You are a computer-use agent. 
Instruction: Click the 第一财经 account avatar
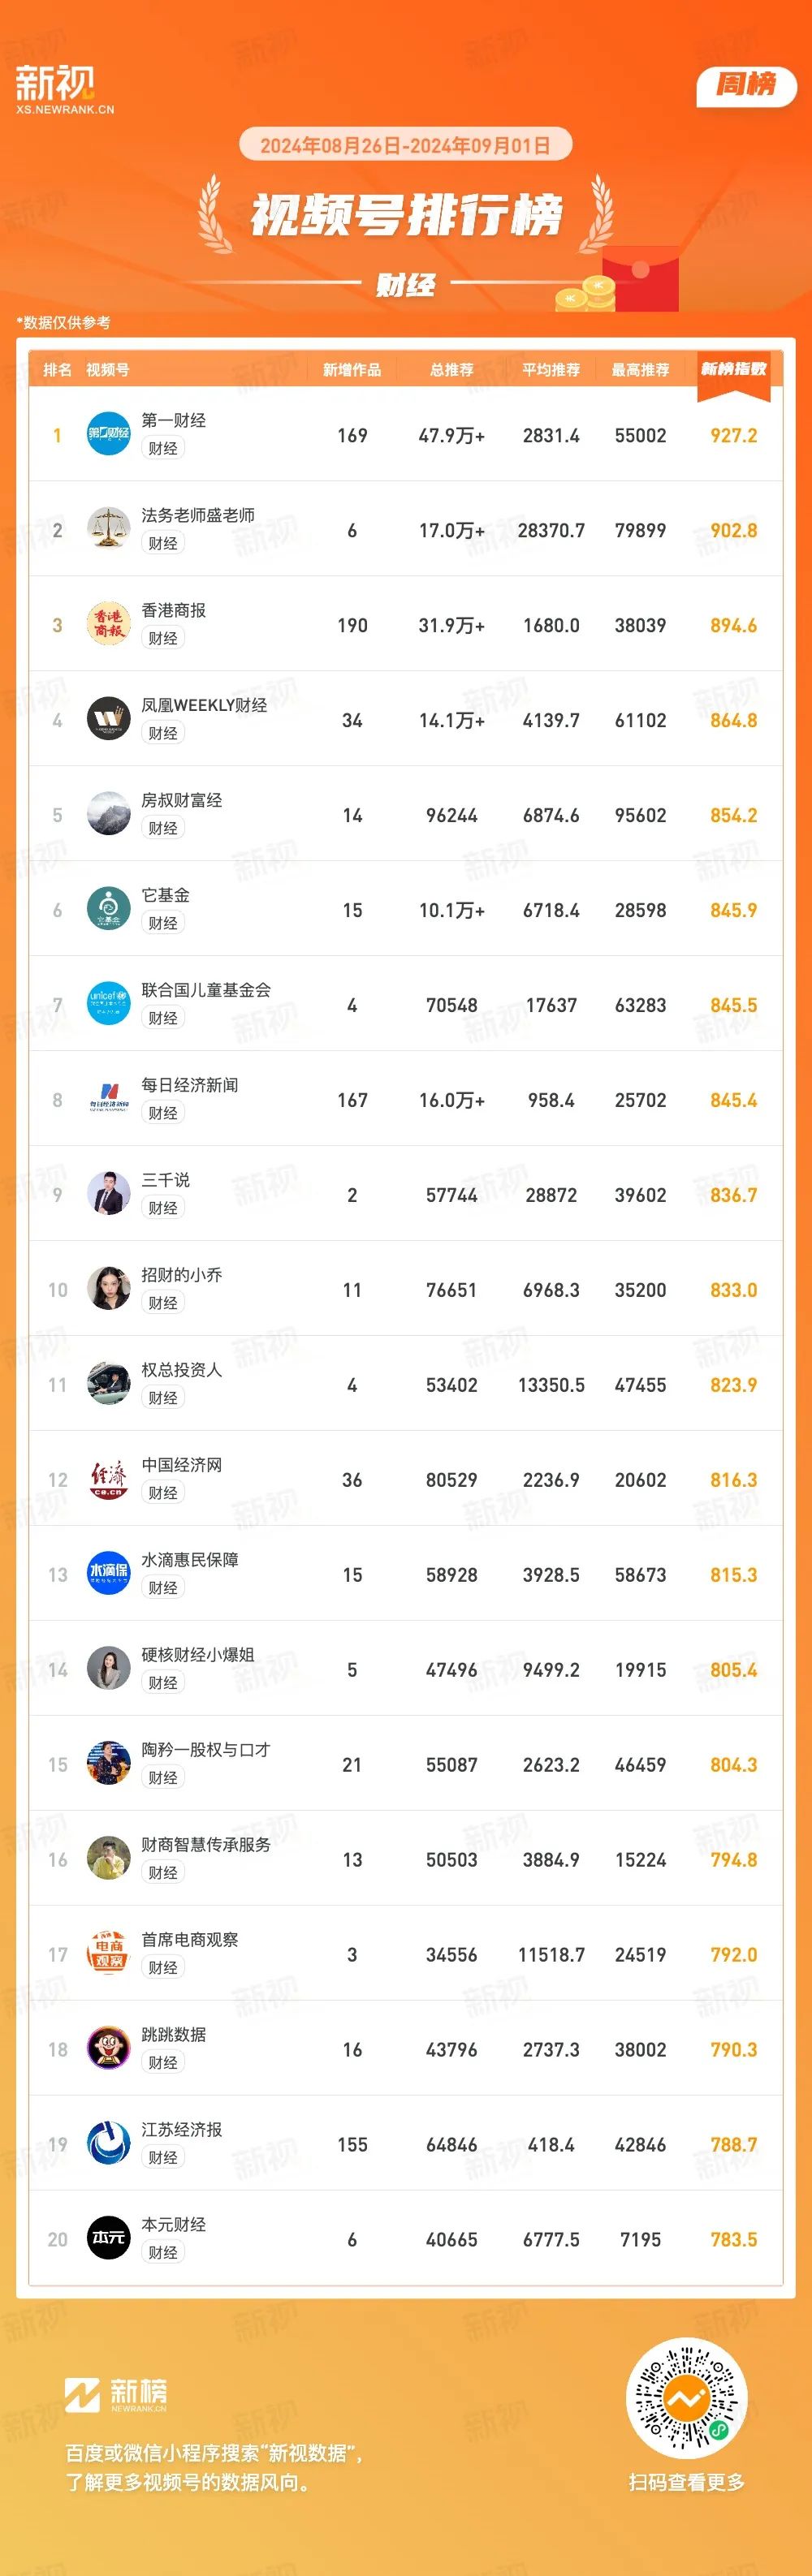pos(108,434)
